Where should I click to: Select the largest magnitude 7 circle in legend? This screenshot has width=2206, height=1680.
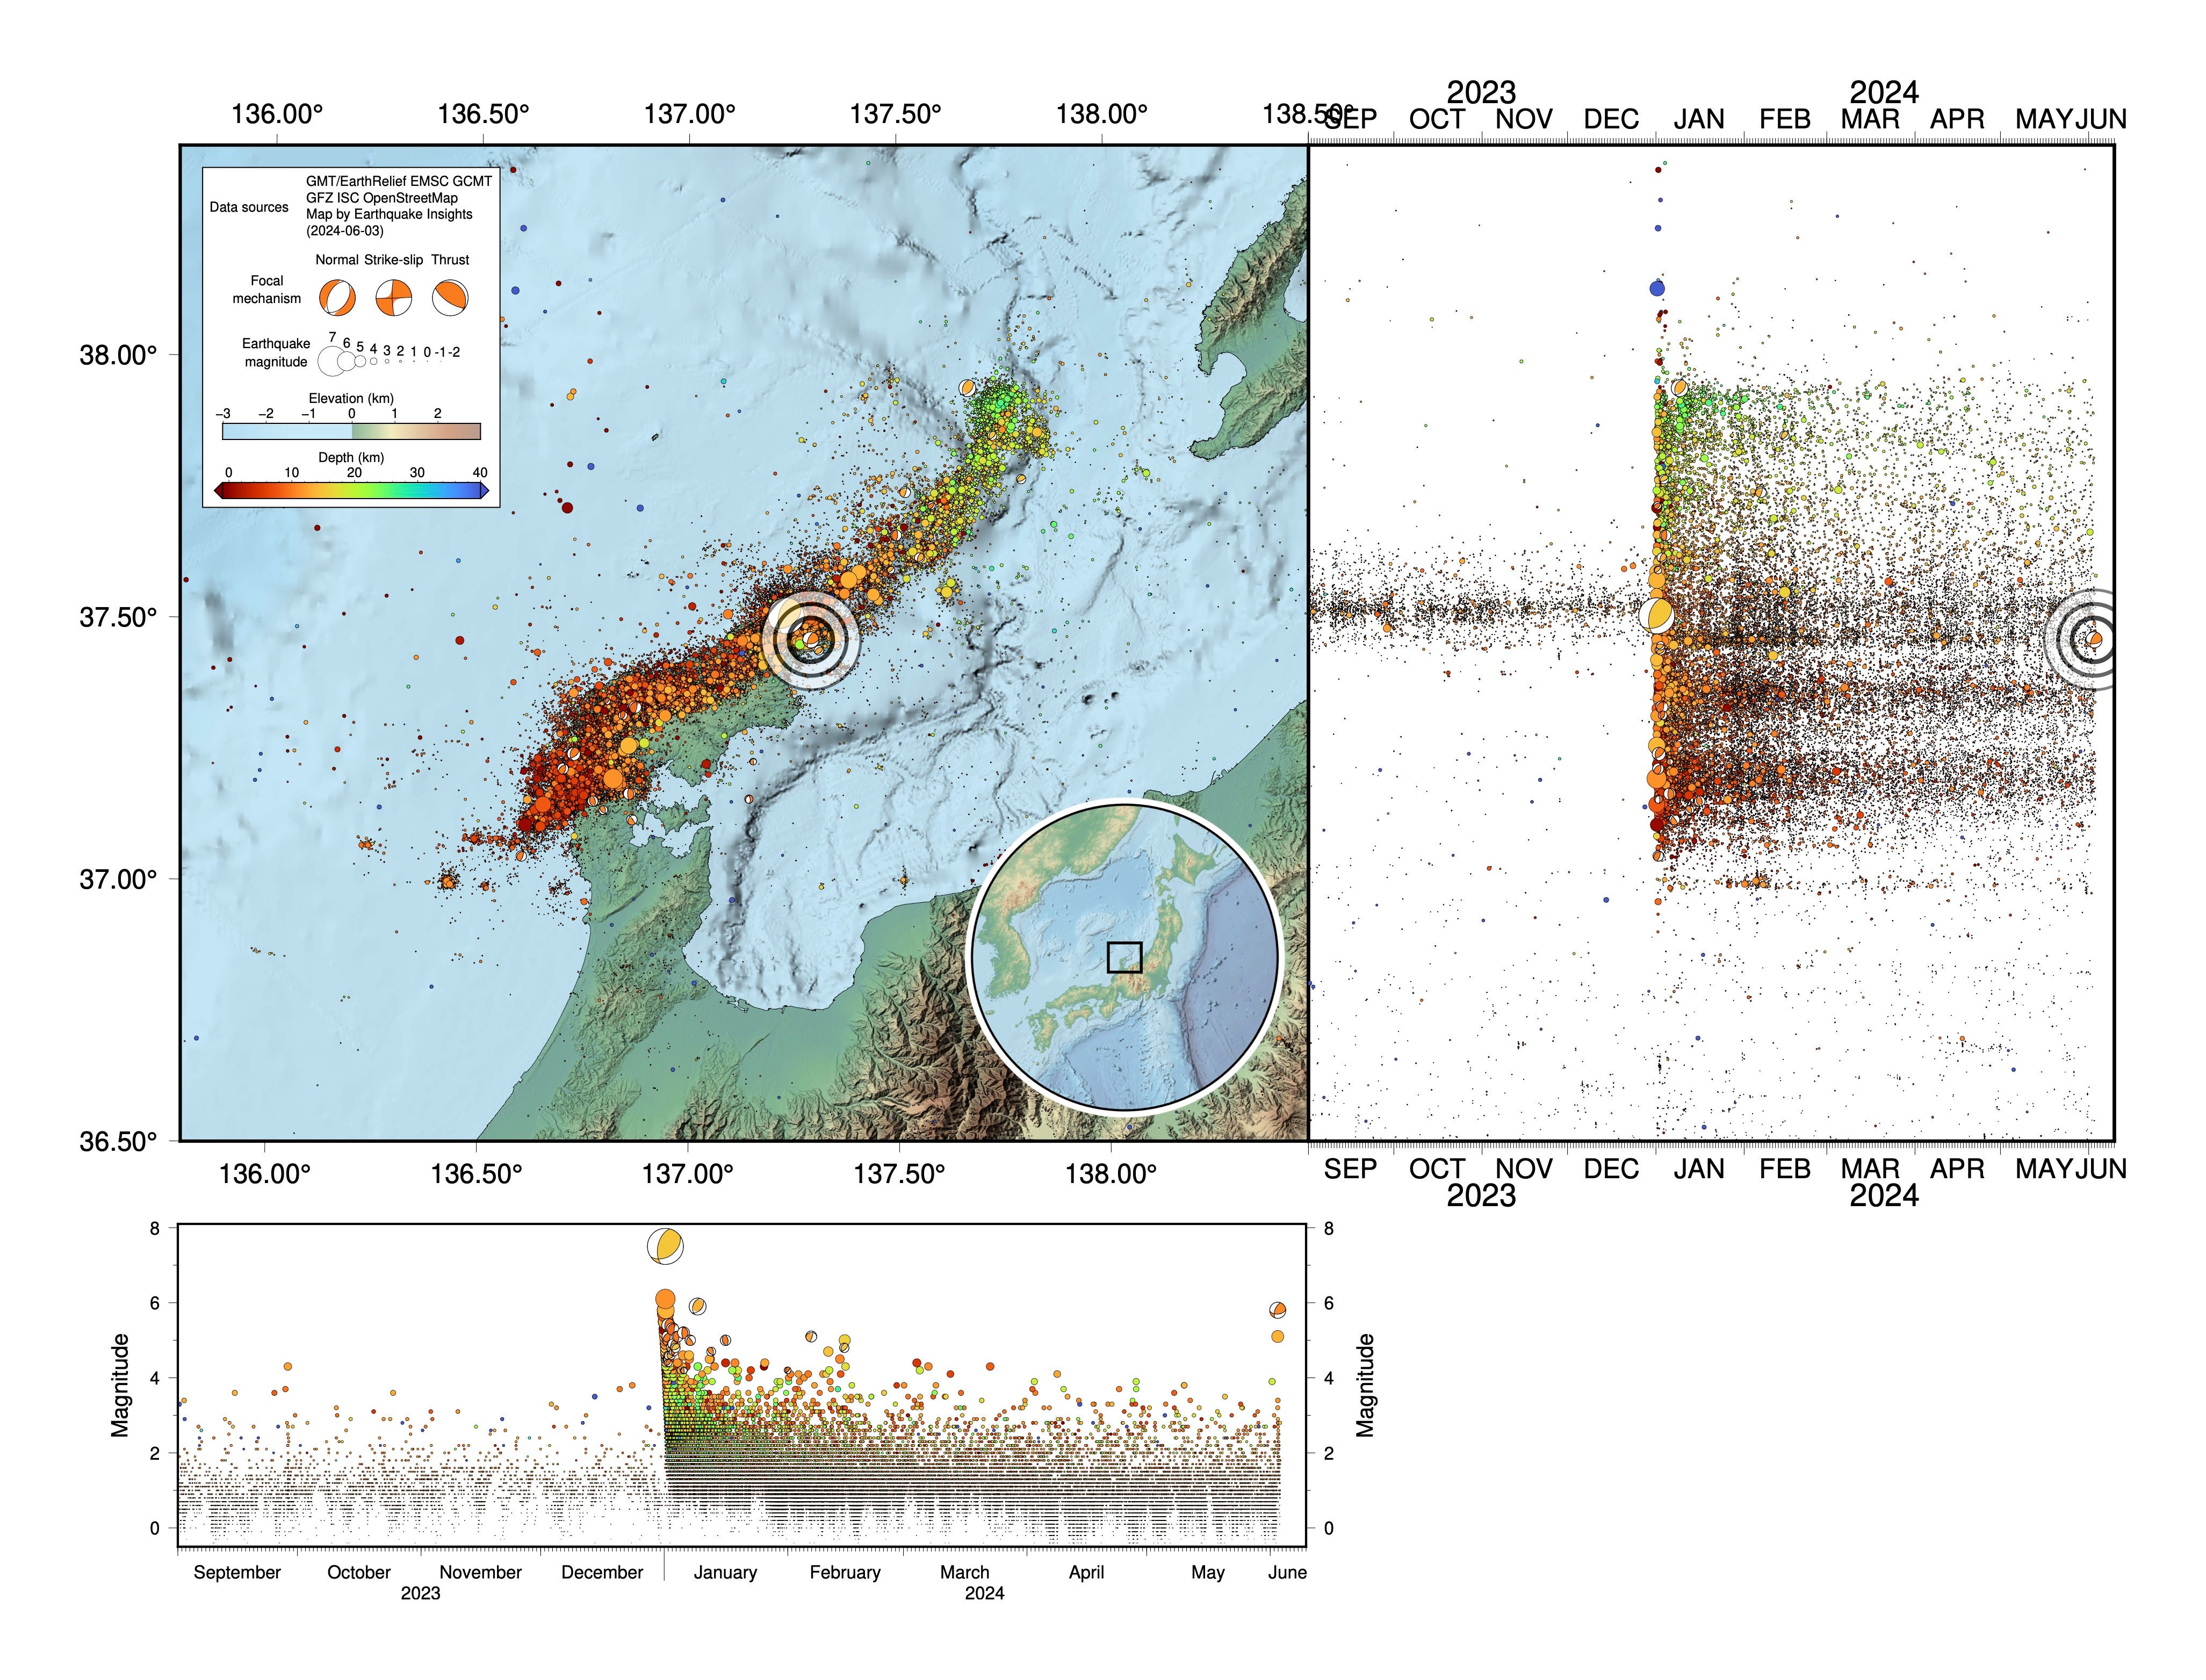(331, 361)
